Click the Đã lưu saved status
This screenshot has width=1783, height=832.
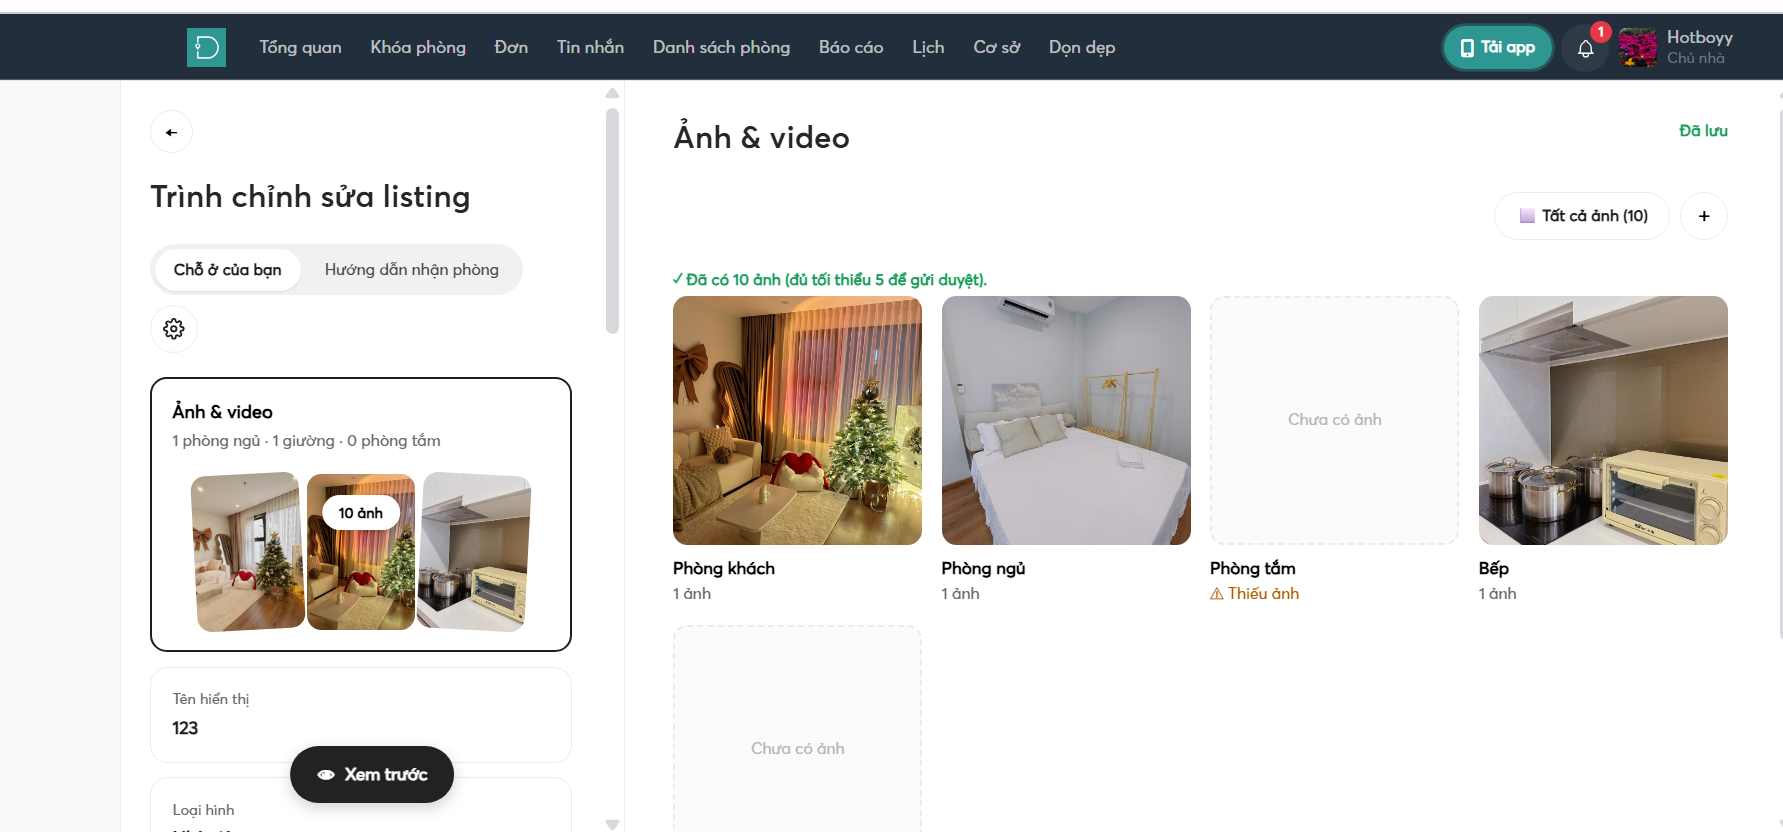point(1703,131)
